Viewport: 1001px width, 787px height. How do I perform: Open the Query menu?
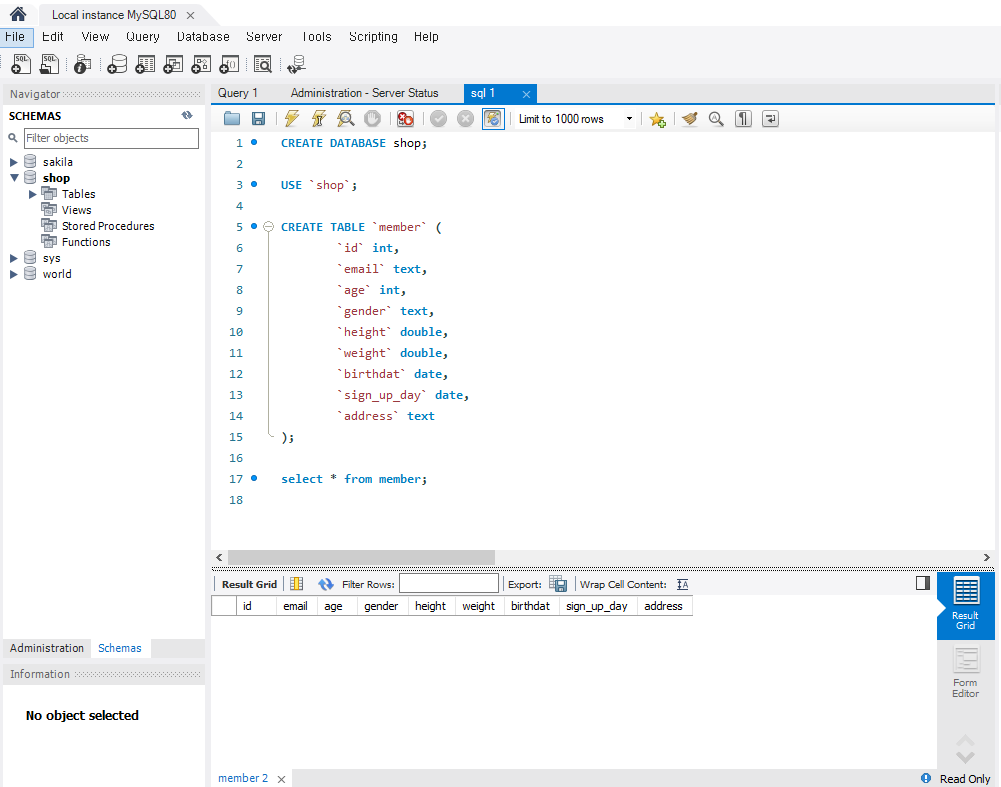pos(142,36)
